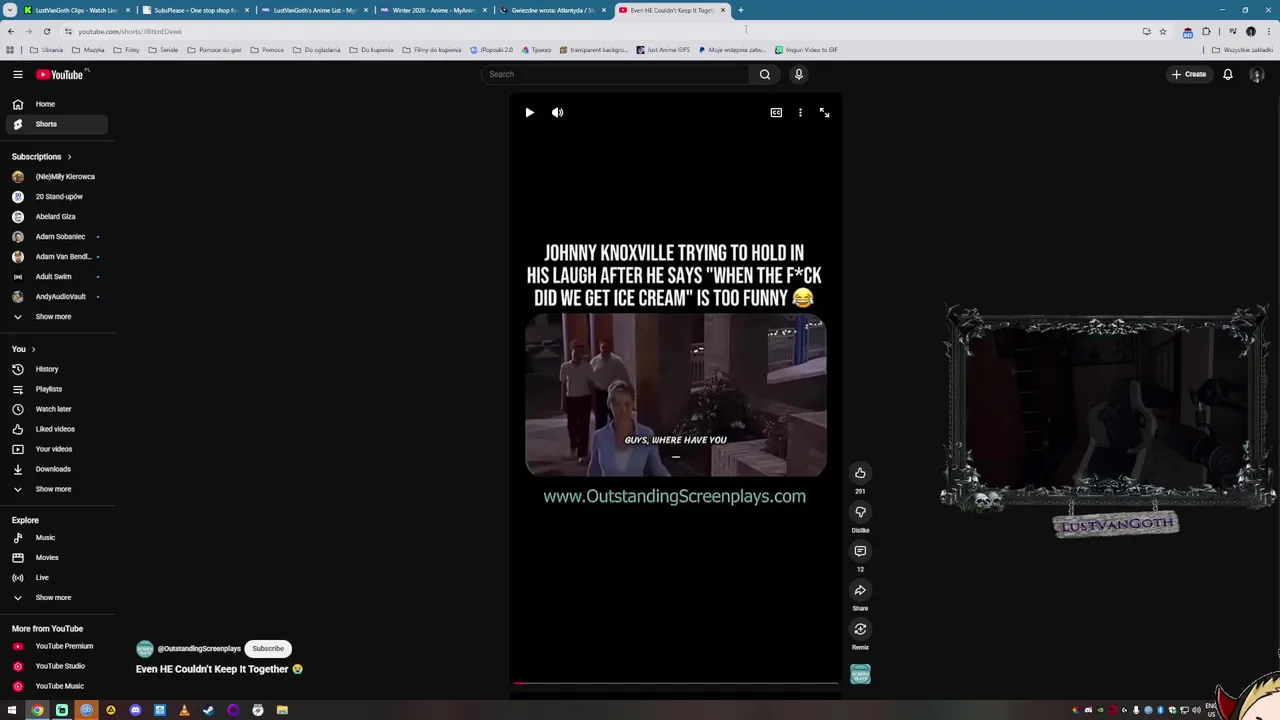
Task: Bookmark this page with the star
Action: pos(1163,31)
